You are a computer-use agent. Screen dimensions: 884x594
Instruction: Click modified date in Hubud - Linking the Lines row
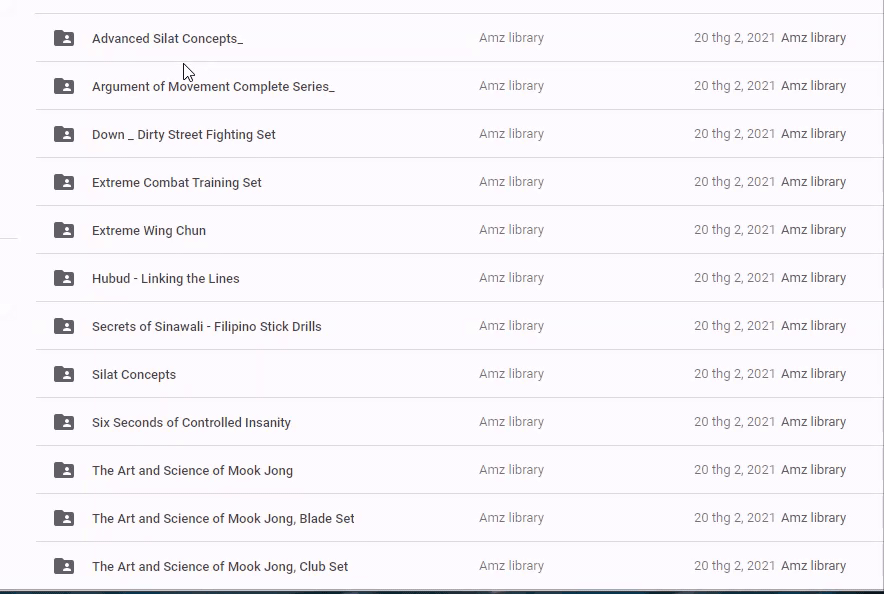(x=734, y=278)
